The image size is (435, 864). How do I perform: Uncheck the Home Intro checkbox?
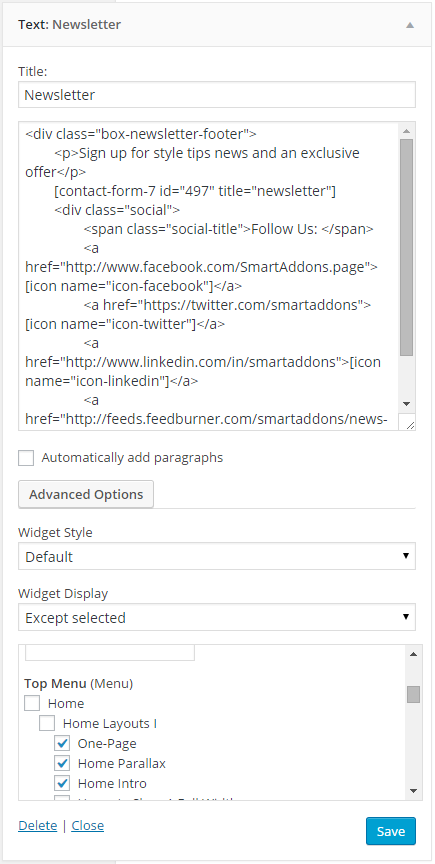pos(62,783)
